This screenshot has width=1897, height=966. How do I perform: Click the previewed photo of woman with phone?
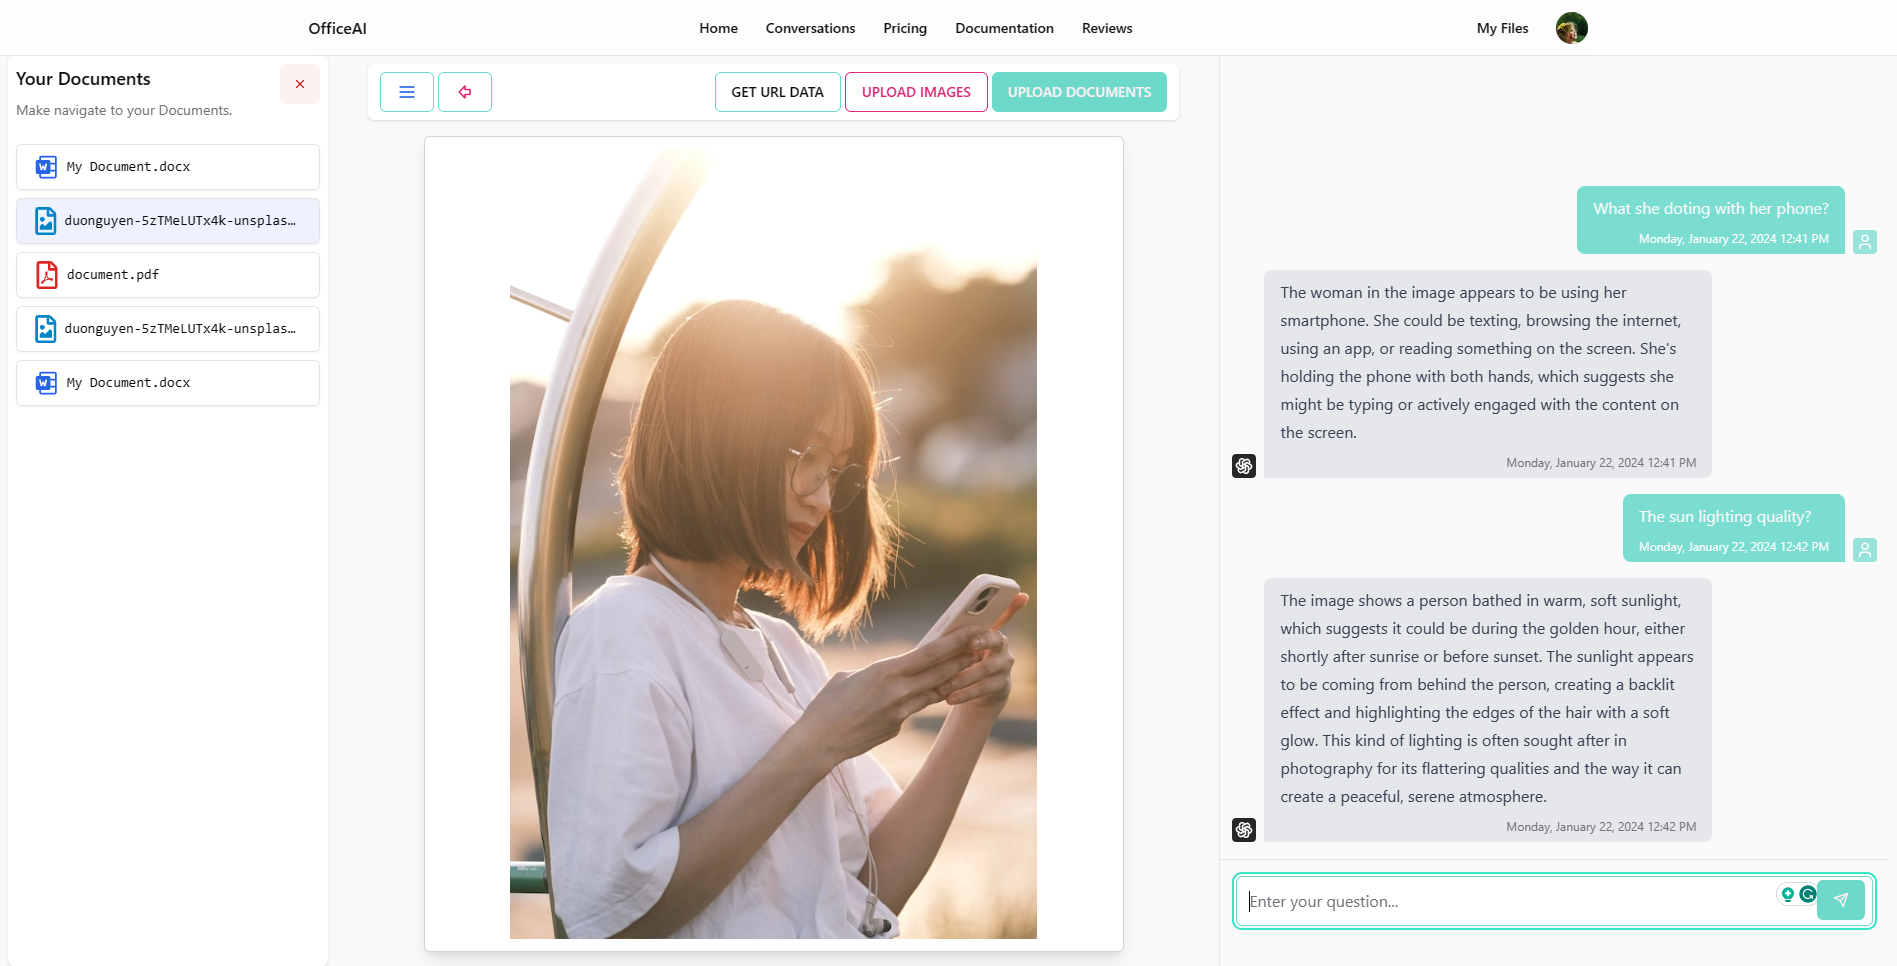tap(773, 544)
